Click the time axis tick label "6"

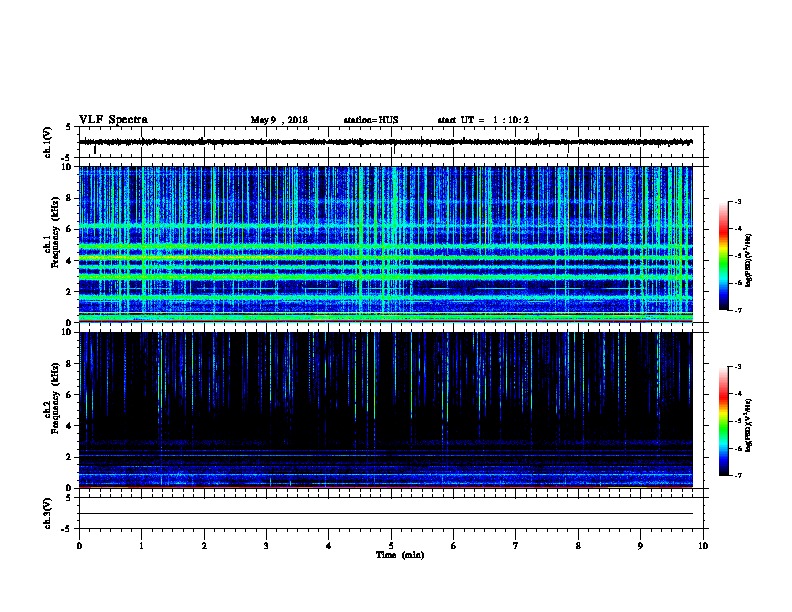point(454,546)
